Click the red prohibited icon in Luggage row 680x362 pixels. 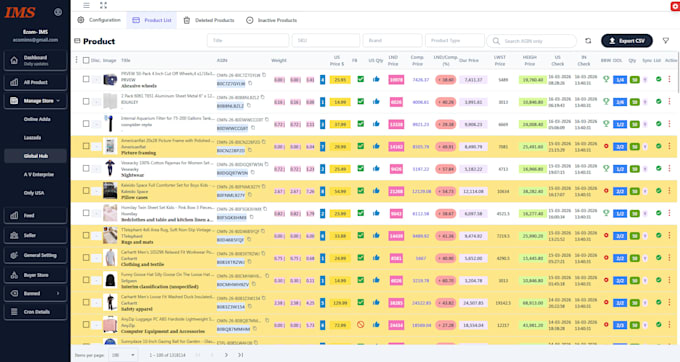[x=360, y=324]
